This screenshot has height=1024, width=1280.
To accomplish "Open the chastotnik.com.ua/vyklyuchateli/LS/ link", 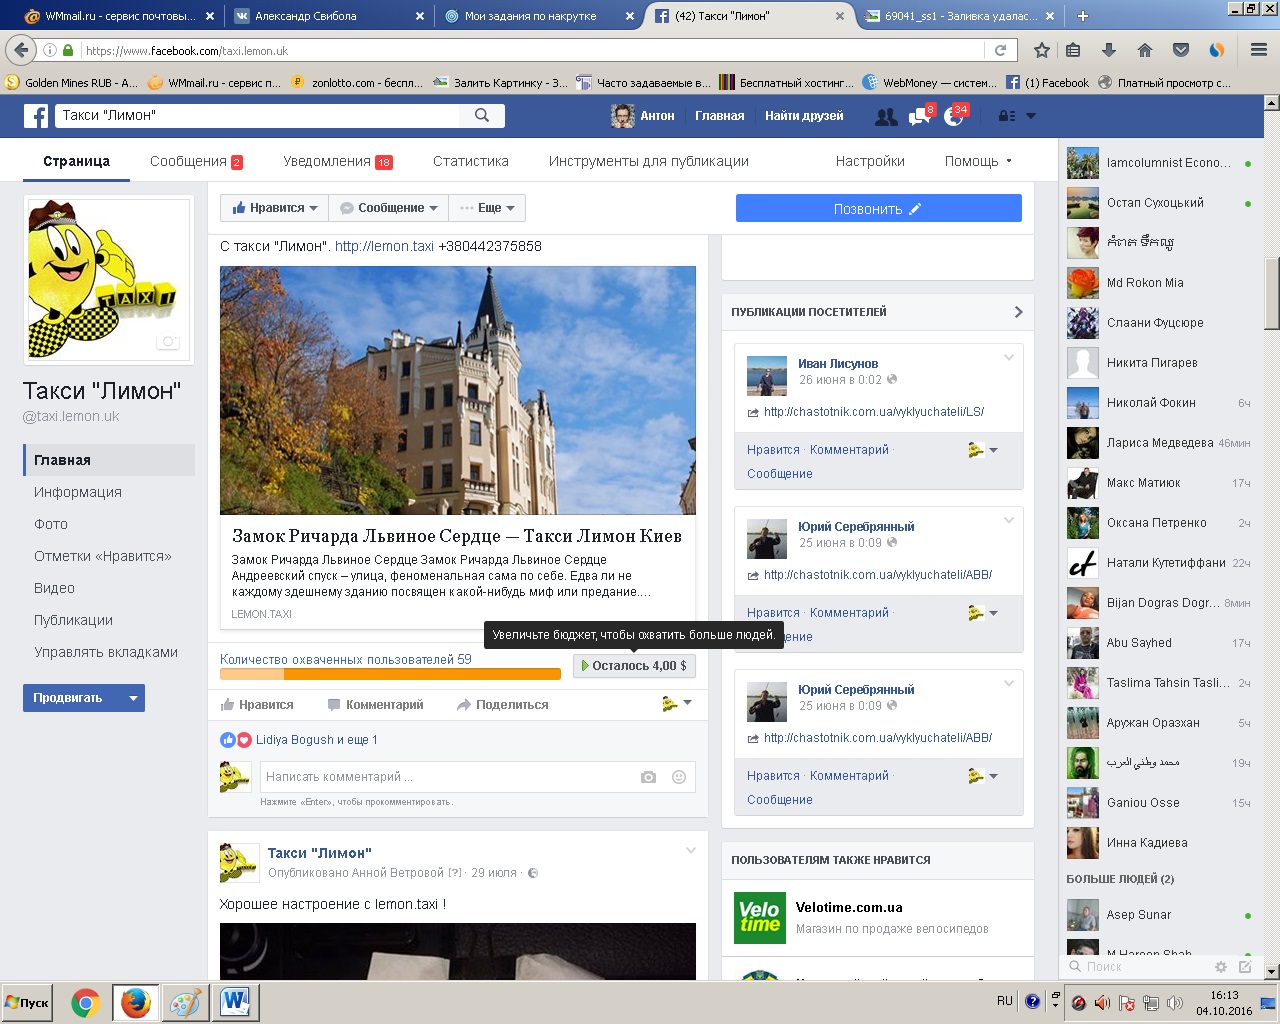I will 874,412.
